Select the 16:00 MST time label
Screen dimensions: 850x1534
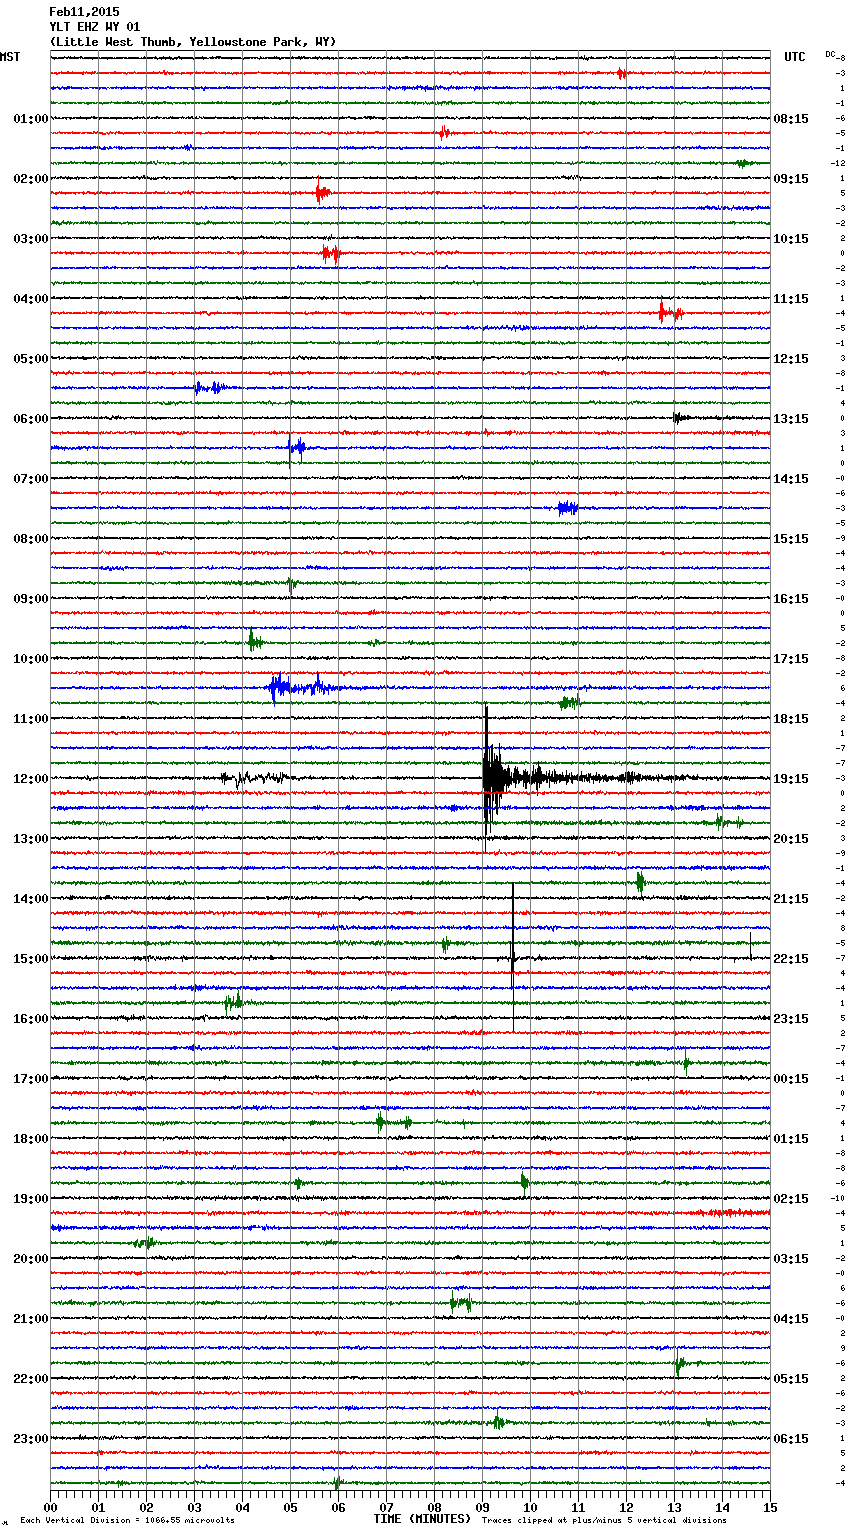(31, 1019)
